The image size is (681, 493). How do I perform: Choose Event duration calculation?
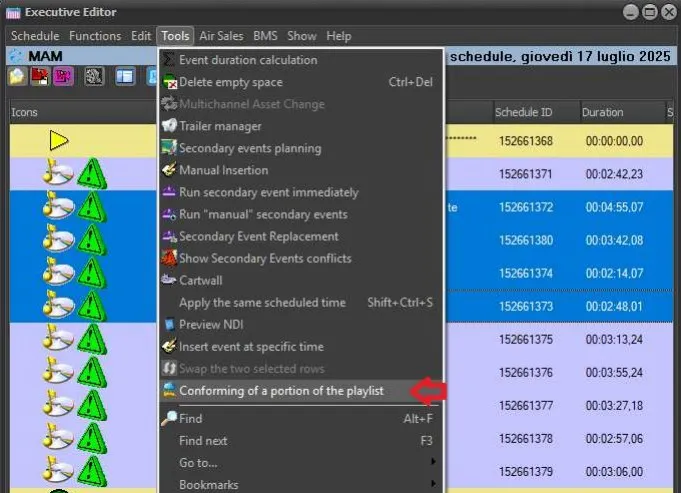tap(247, 60)
